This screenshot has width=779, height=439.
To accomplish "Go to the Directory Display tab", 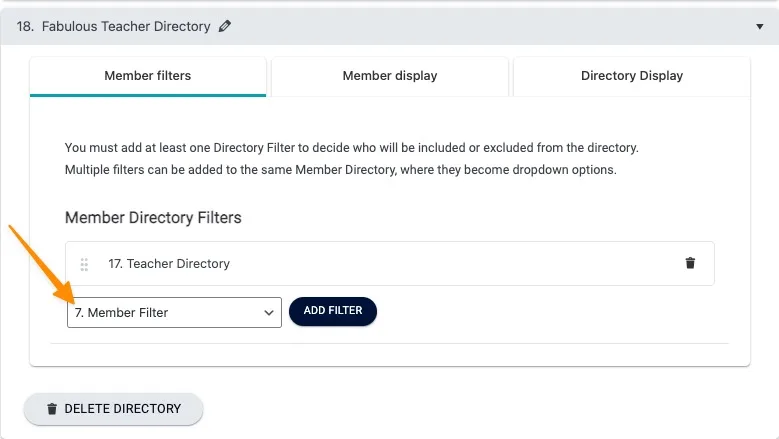I will click(632, 76).
